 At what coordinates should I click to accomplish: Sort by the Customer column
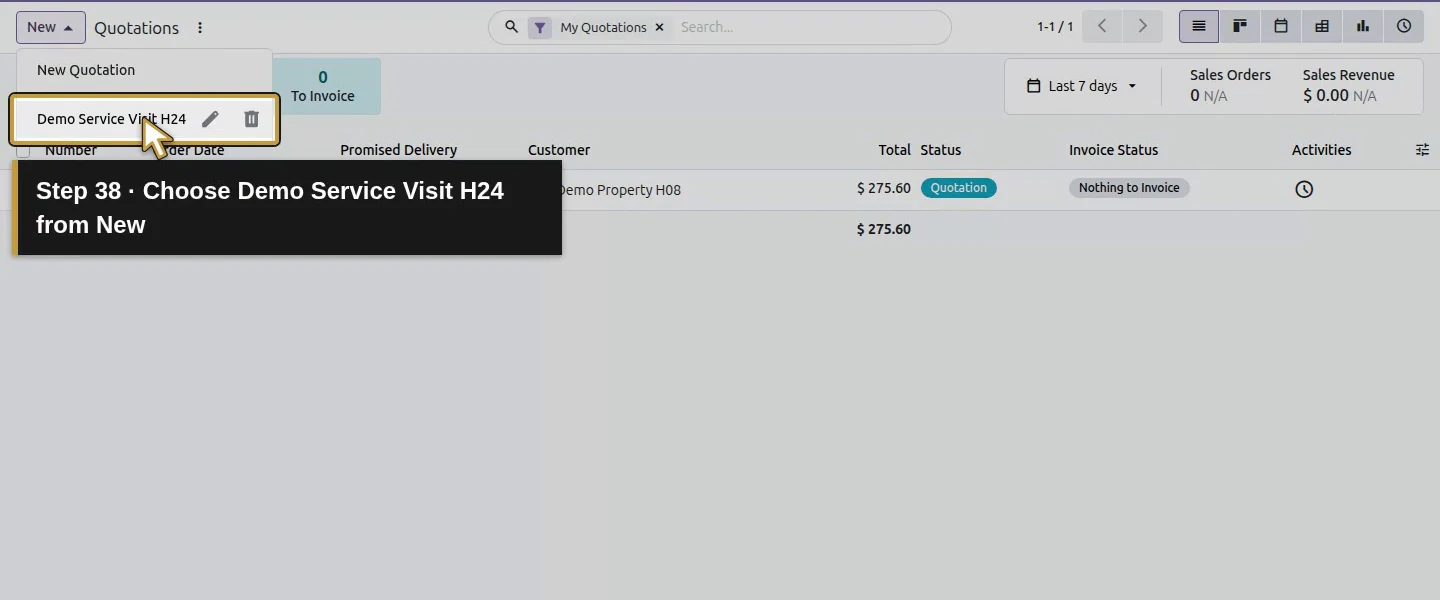click(559, 150)
